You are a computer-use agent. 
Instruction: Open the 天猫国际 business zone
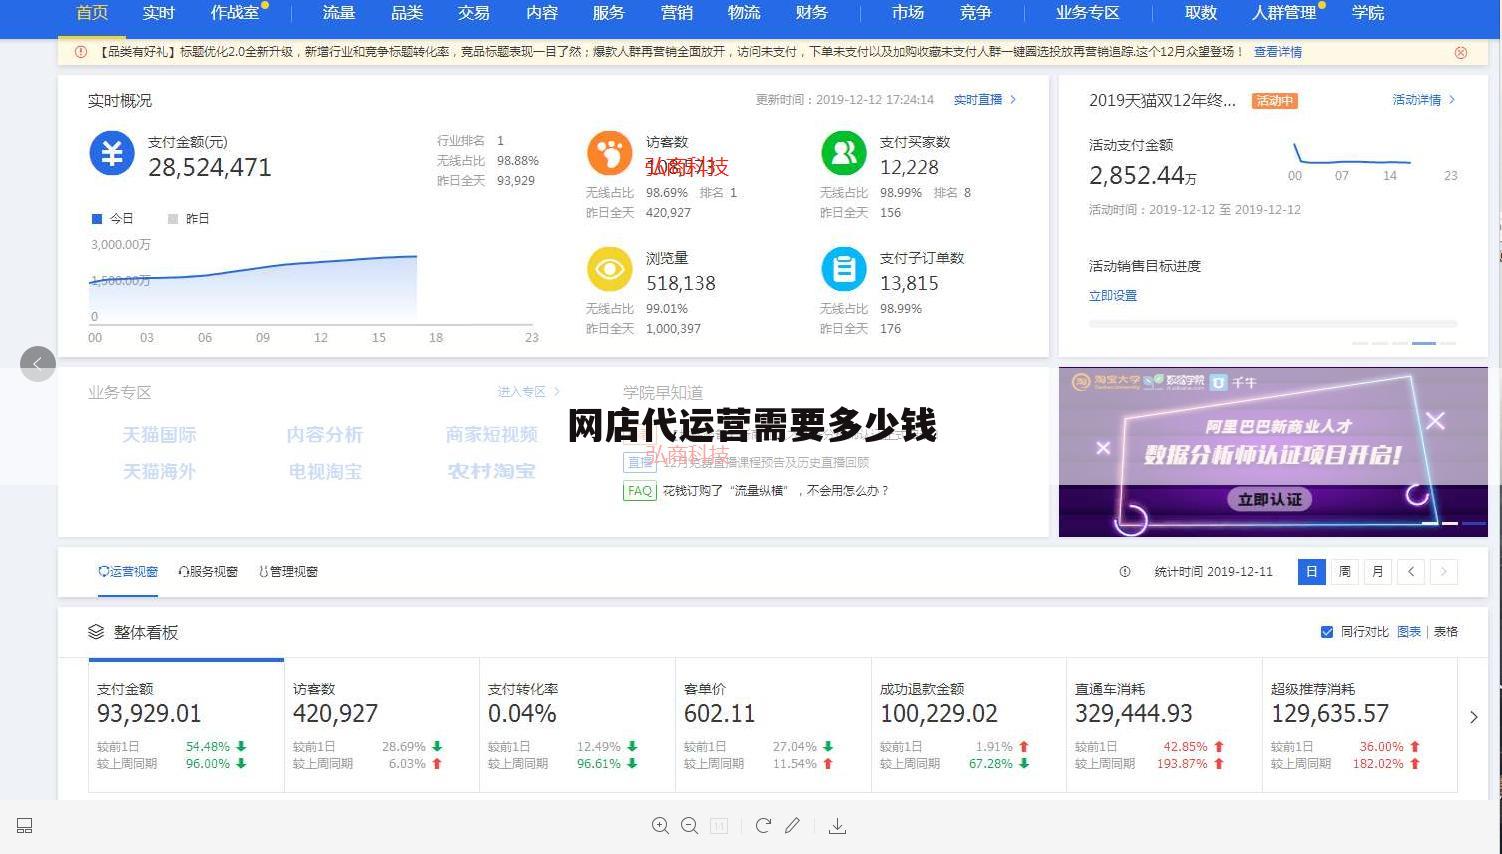tap(159, 435)
